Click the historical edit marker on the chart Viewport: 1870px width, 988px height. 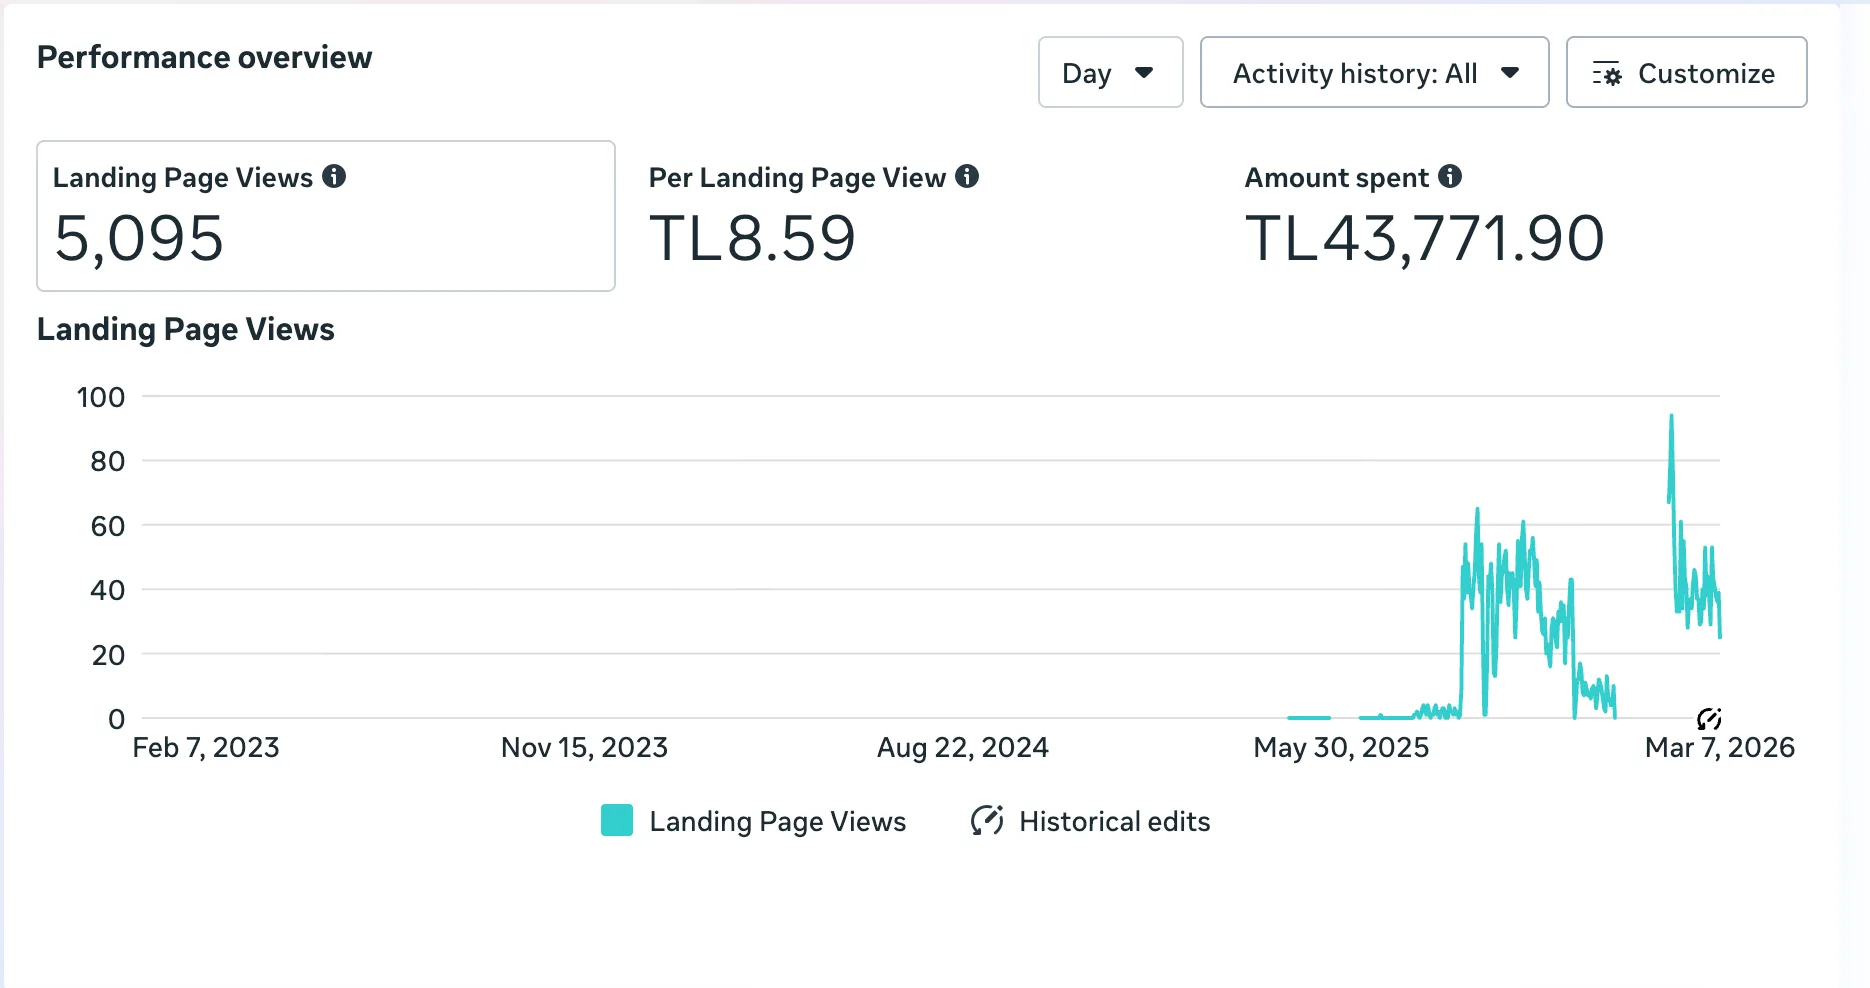1709,718
